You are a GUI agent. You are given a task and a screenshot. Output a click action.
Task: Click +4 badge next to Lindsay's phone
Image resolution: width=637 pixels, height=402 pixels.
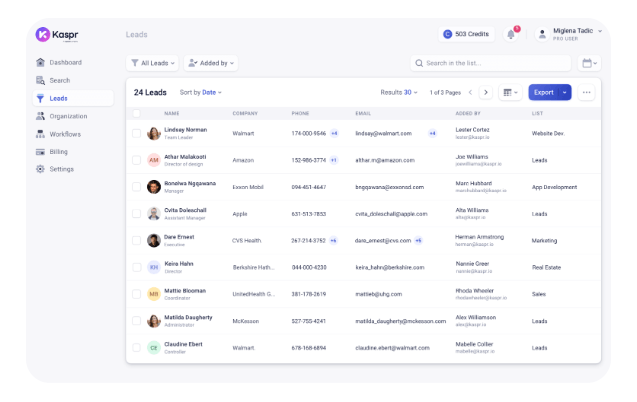[x=334, y=133]
